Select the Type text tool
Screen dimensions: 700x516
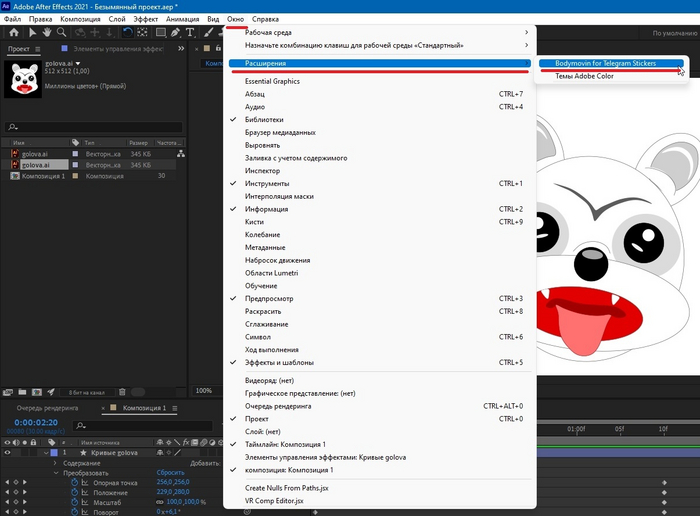click(x=190, y=32)
